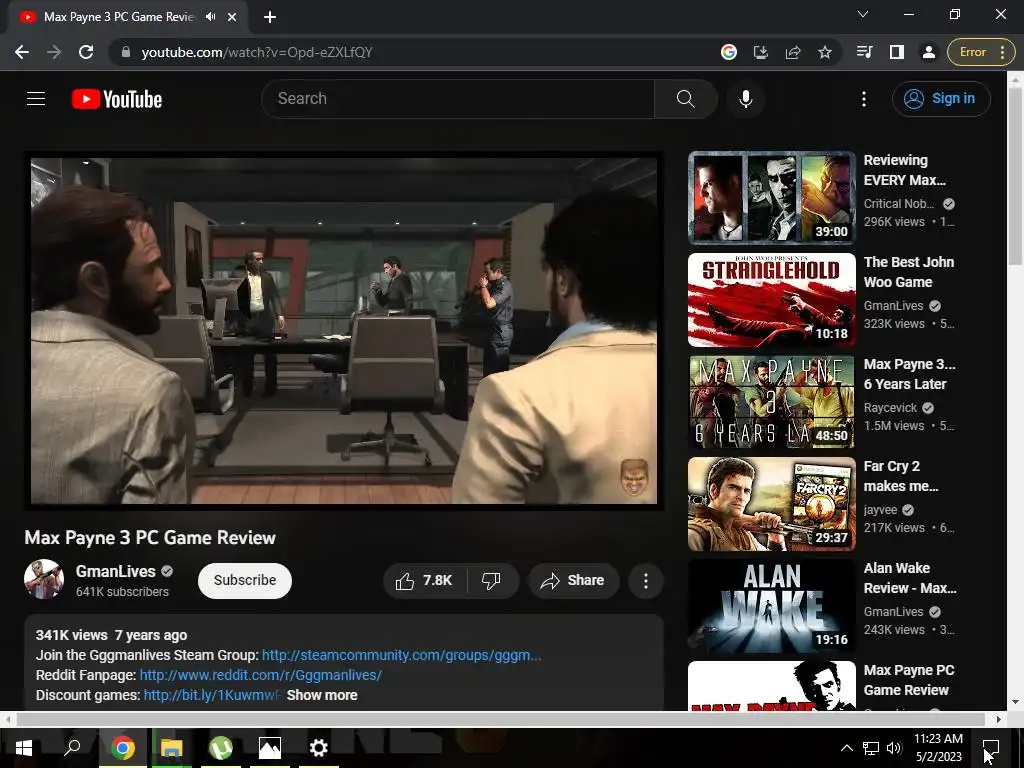
Task: Open Photos app from taskbar
Action: 270,748
